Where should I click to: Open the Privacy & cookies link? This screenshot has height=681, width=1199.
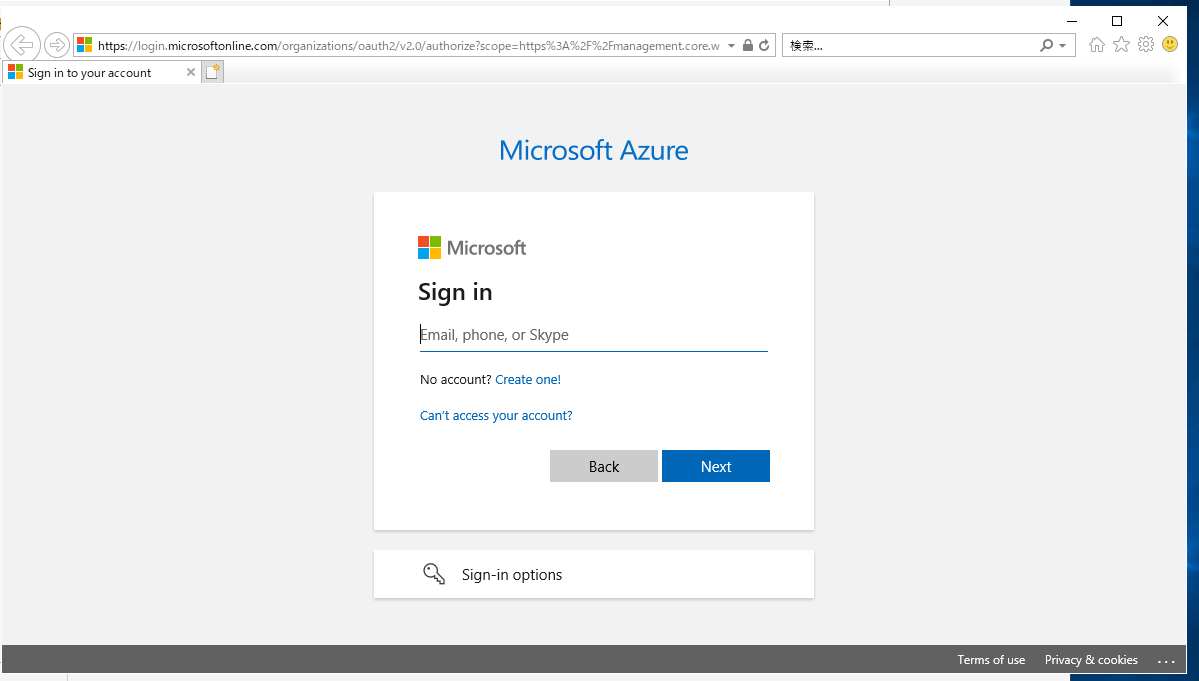1091,660
